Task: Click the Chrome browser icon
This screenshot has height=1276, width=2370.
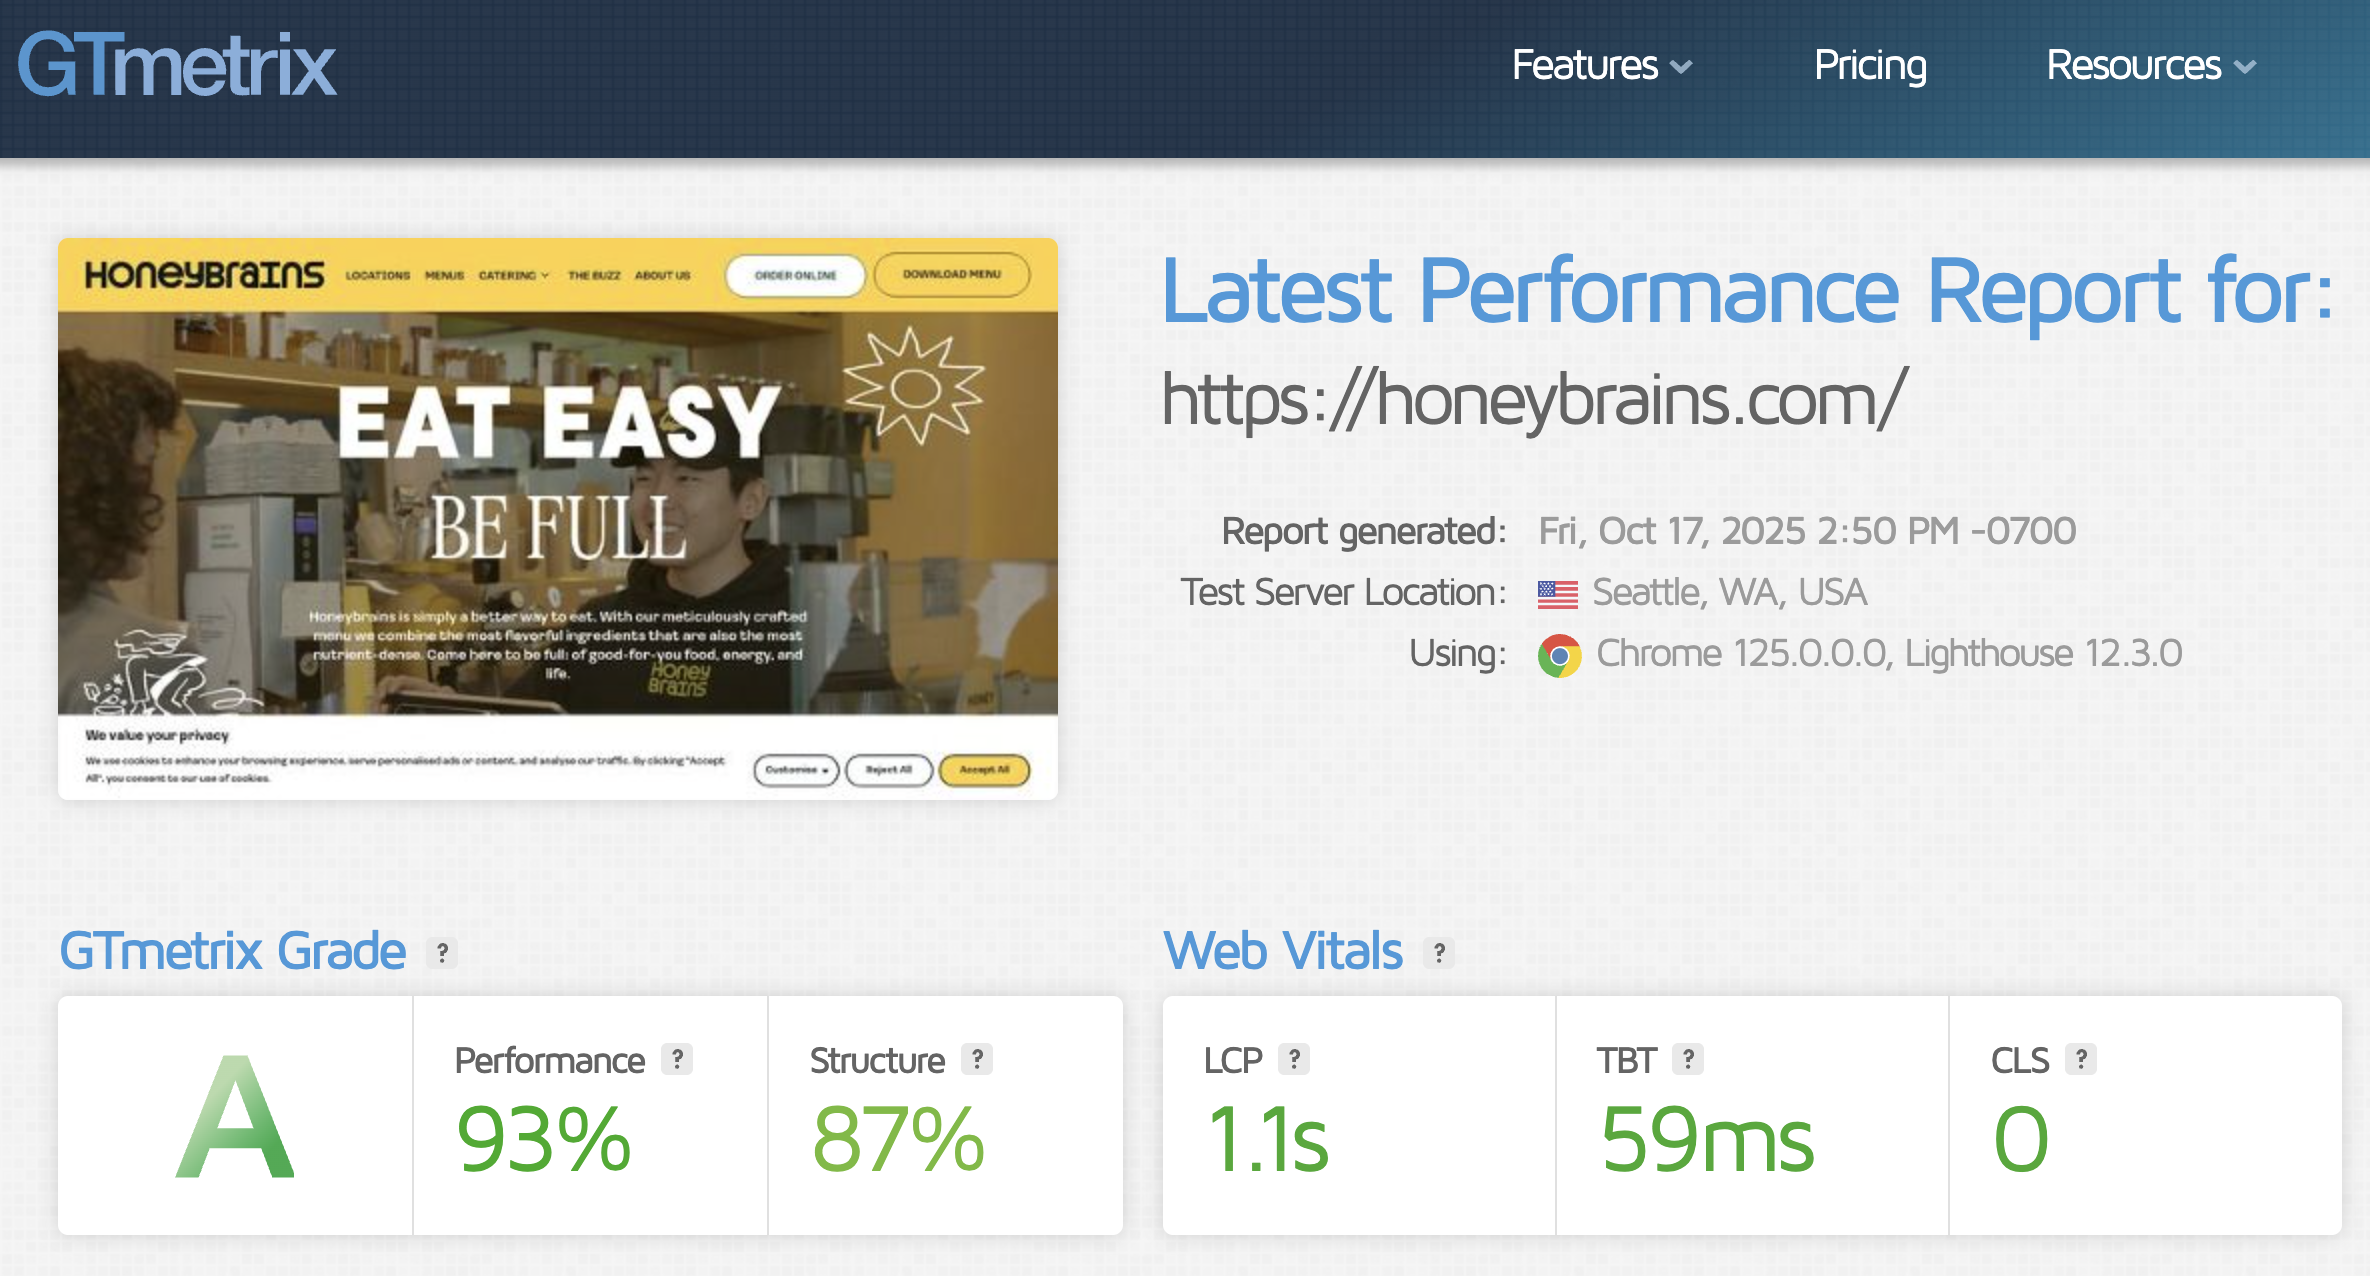Action: [x=1559, y=655]
